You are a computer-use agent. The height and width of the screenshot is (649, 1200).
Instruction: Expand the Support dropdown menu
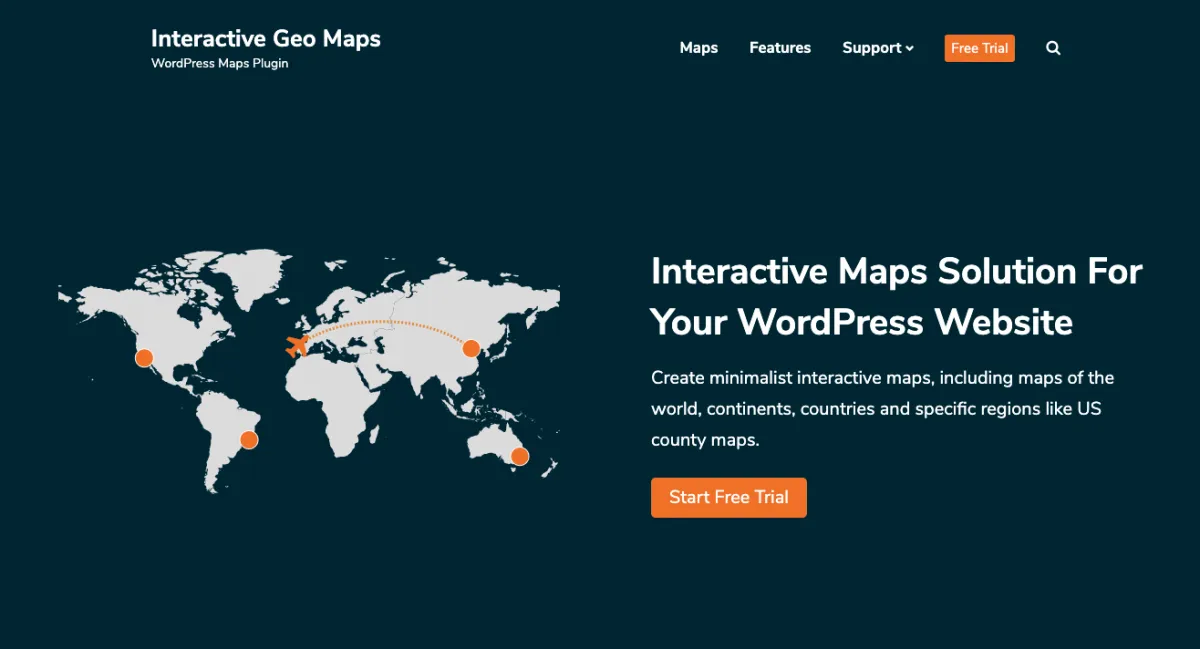872,47
